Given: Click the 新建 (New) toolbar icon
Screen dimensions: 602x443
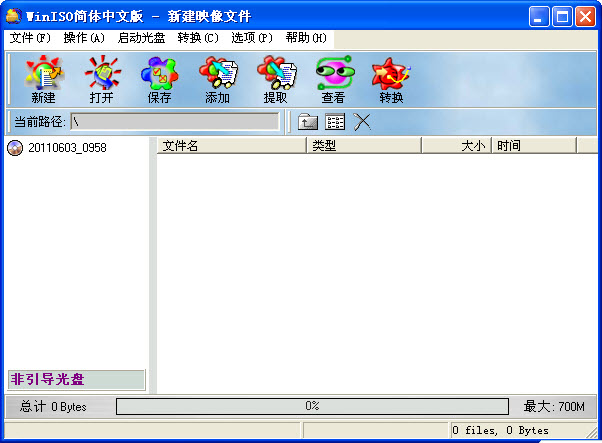Looking at the screenshot, I should (x=43, y=79).
